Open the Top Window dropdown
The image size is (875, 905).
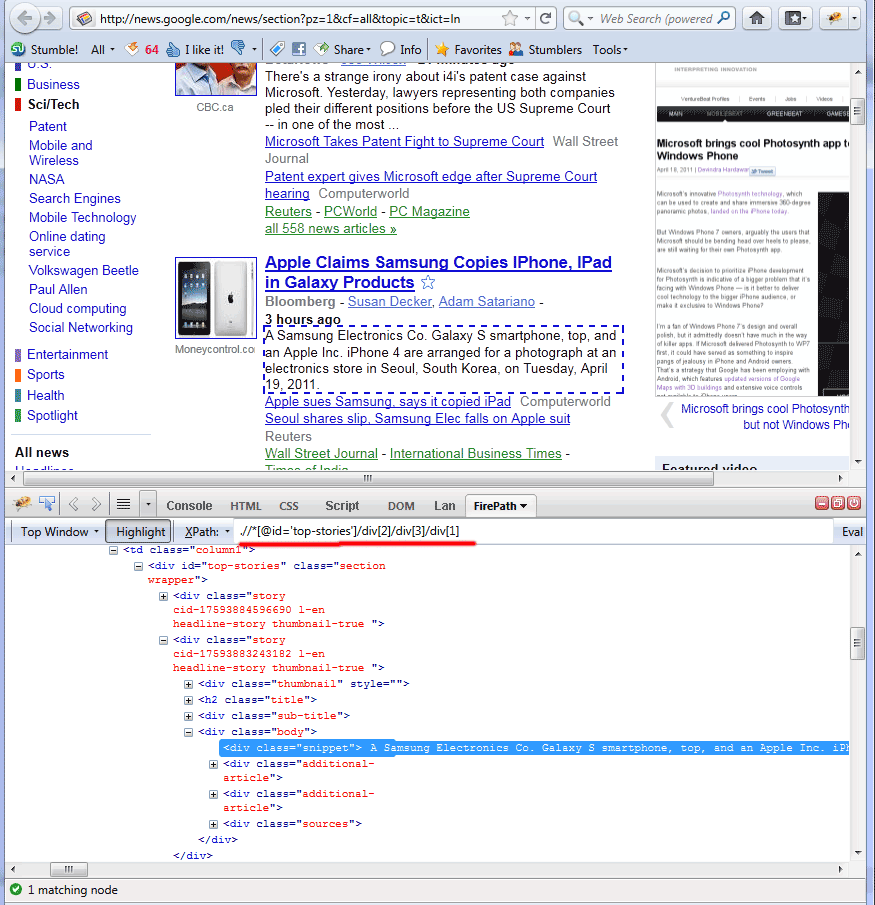59,532
